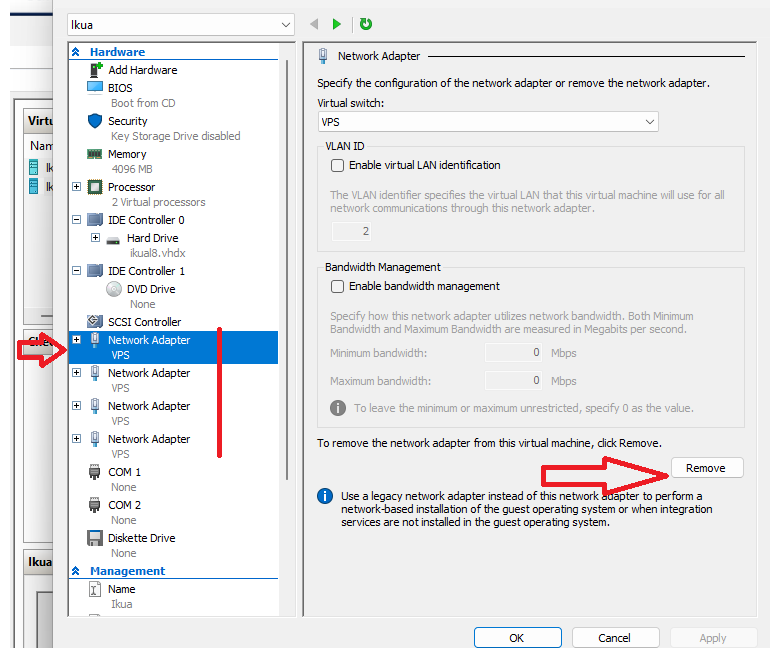
Task: Click the Maximum bandwidth input field
Action: tap(513, 380)
